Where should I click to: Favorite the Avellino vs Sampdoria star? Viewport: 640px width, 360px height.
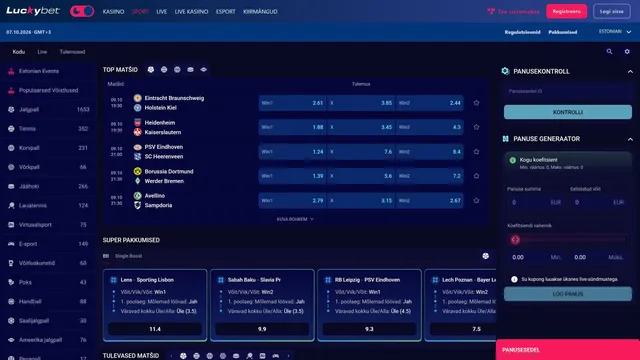click(476, 200)
